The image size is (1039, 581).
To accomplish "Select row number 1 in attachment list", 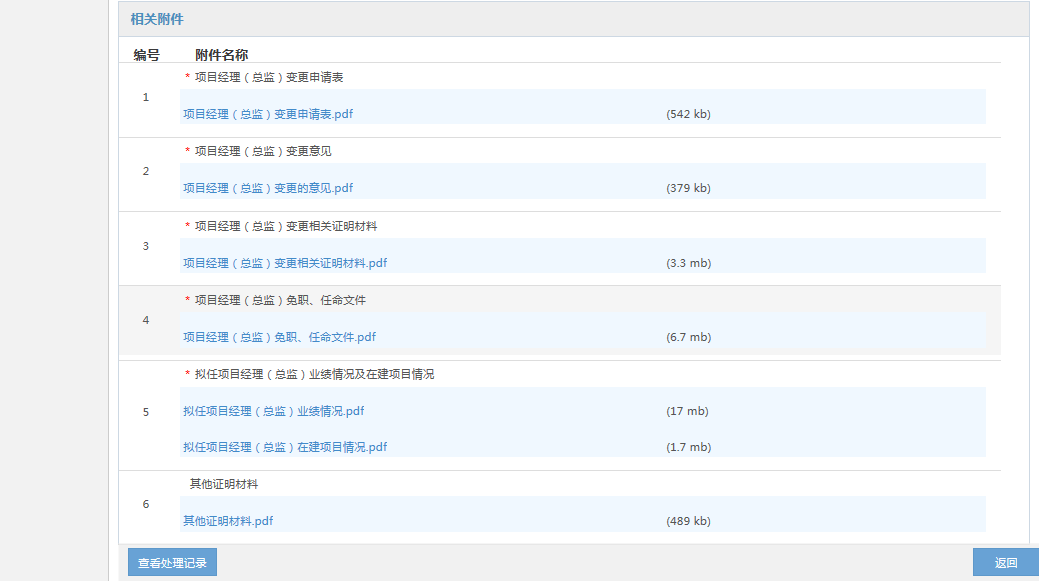I will pyautogui.click(x=146, y=97).
